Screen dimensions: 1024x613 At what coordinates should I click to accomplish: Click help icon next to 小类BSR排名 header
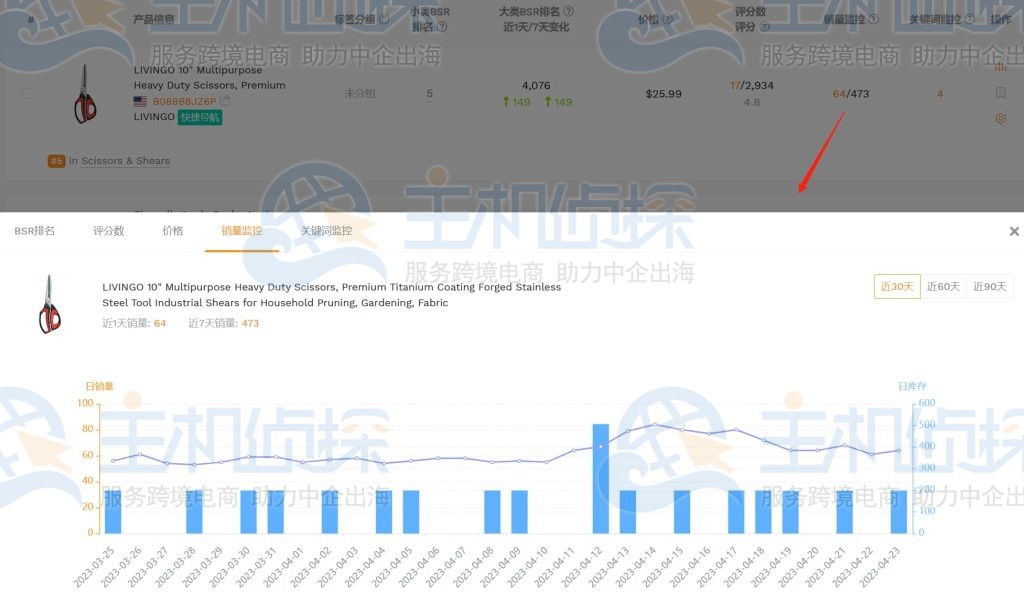442,27
